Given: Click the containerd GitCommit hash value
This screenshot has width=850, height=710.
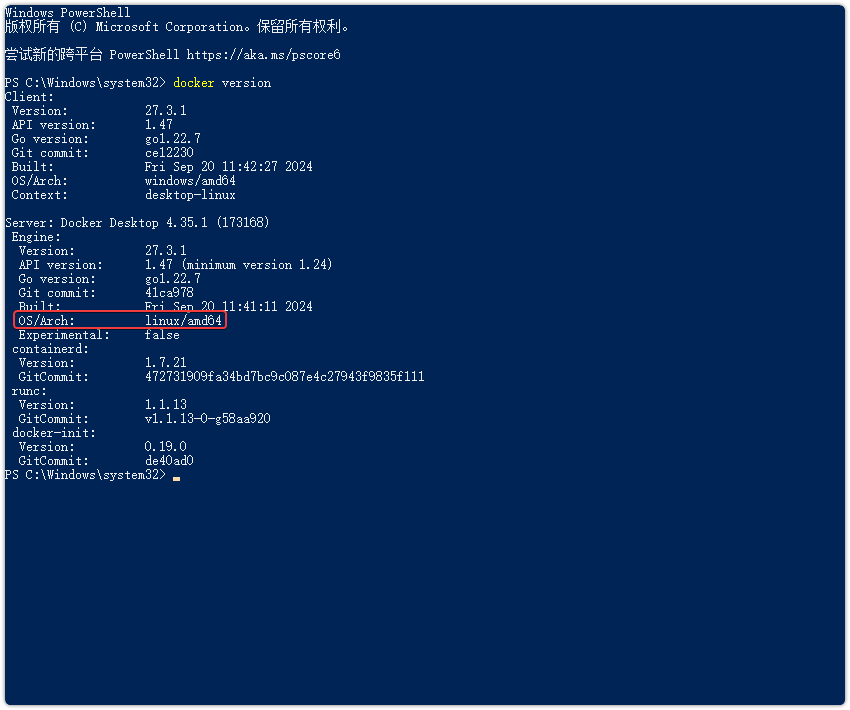Looking at the screenshot, I should (x=285, y=377).
